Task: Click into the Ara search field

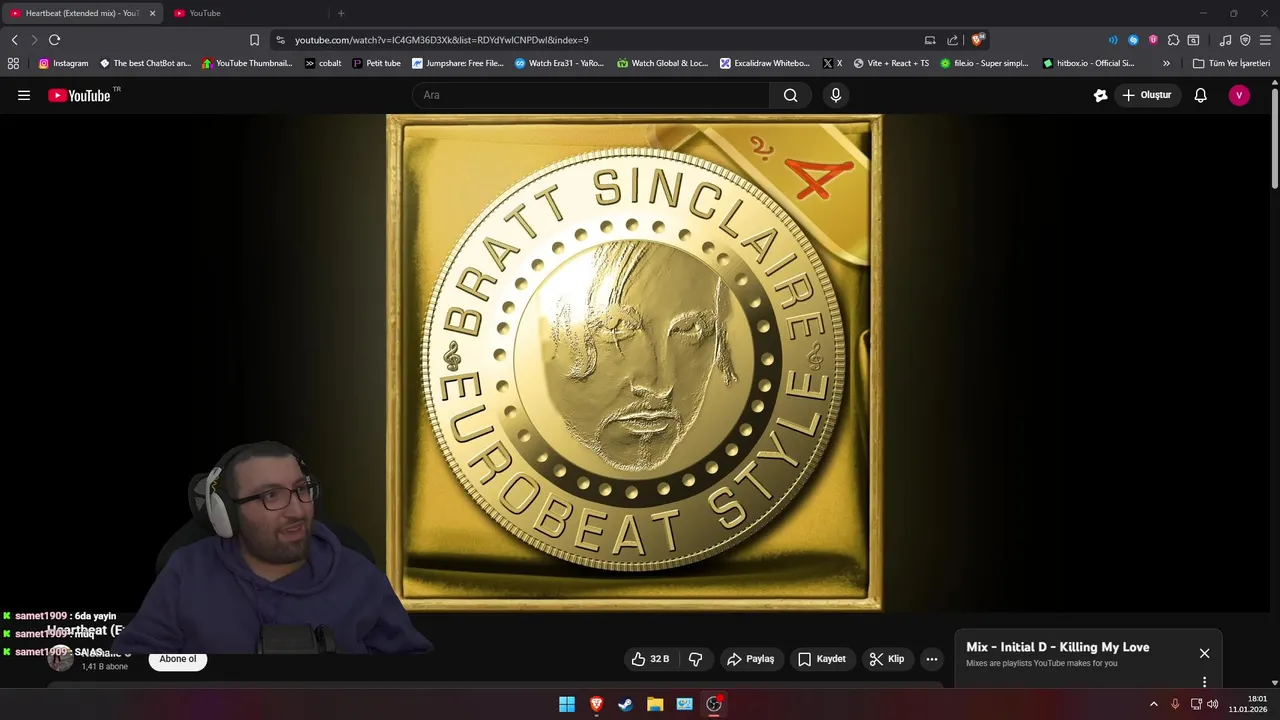Action: click(590, 95)
